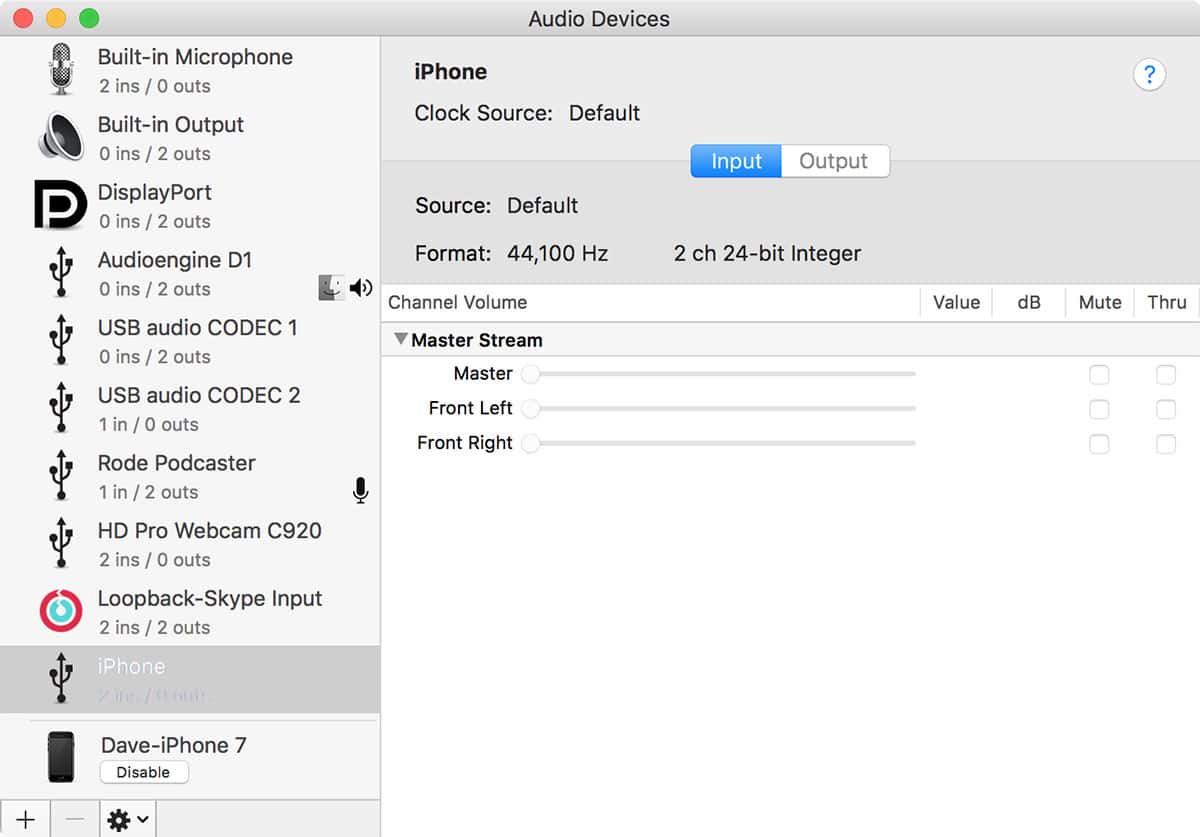Viewport: 1200px width, 837px height.
Task: Switch to the Input tab
Action: [x=736, y=161]
